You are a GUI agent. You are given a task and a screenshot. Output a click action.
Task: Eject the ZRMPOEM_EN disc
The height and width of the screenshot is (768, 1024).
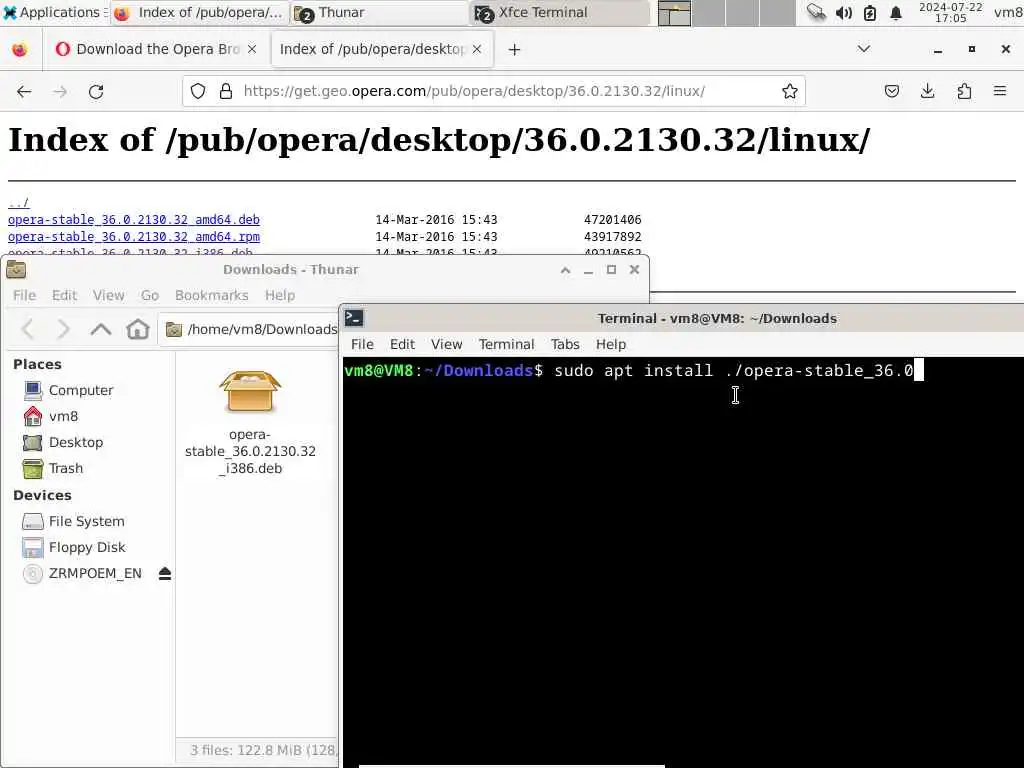click(x=165, y=574)
